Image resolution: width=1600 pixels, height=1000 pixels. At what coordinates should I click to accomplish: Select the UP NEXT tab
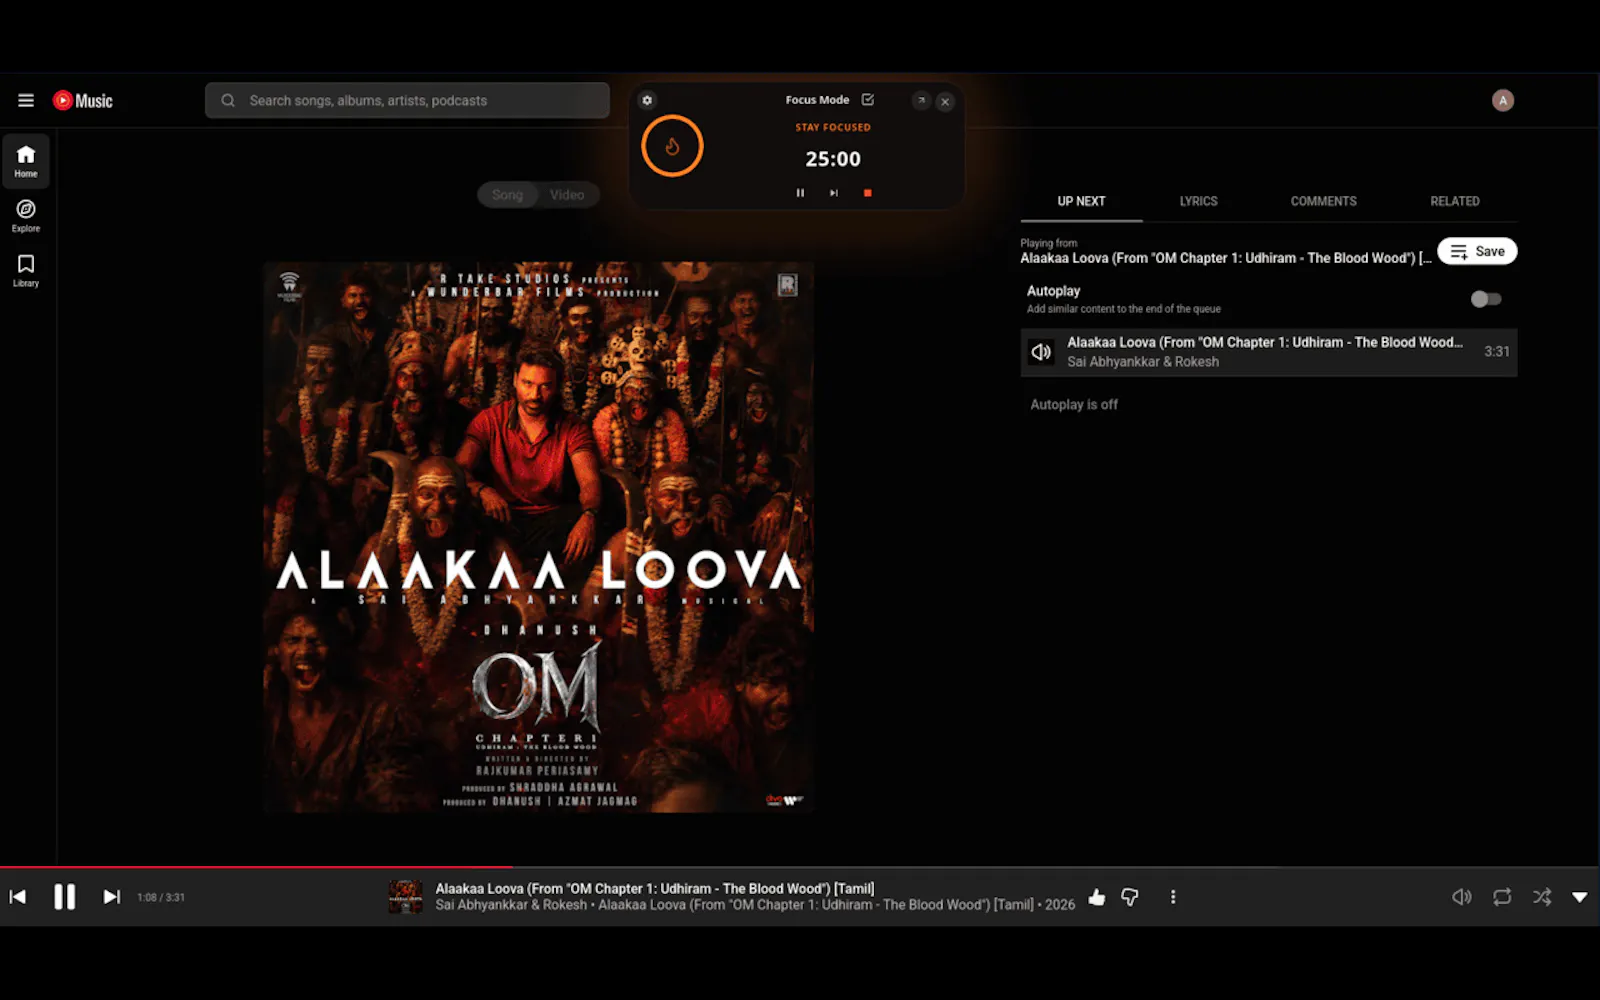pos(1081,201)
